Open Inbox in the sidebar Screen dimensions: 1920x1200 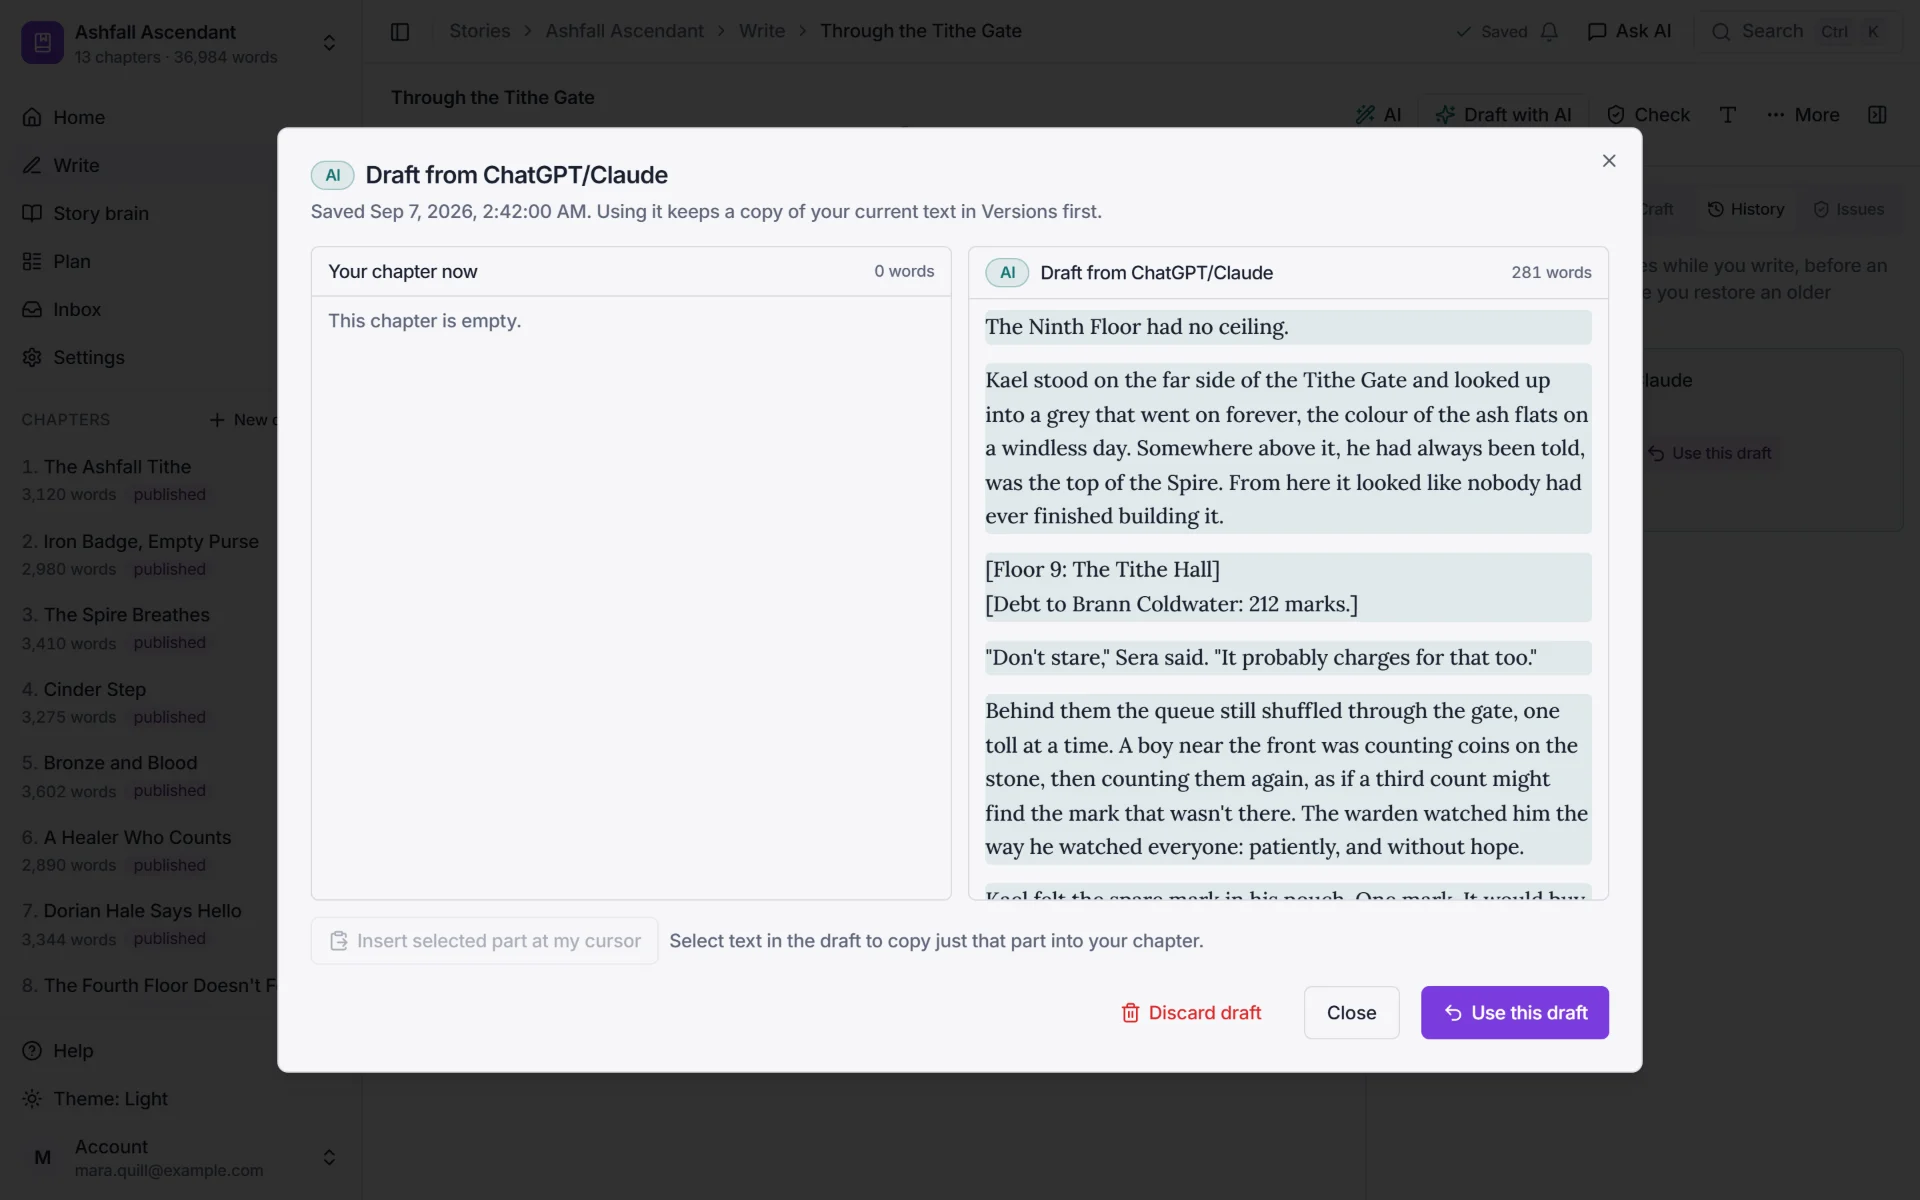click(x=62, y=309)
